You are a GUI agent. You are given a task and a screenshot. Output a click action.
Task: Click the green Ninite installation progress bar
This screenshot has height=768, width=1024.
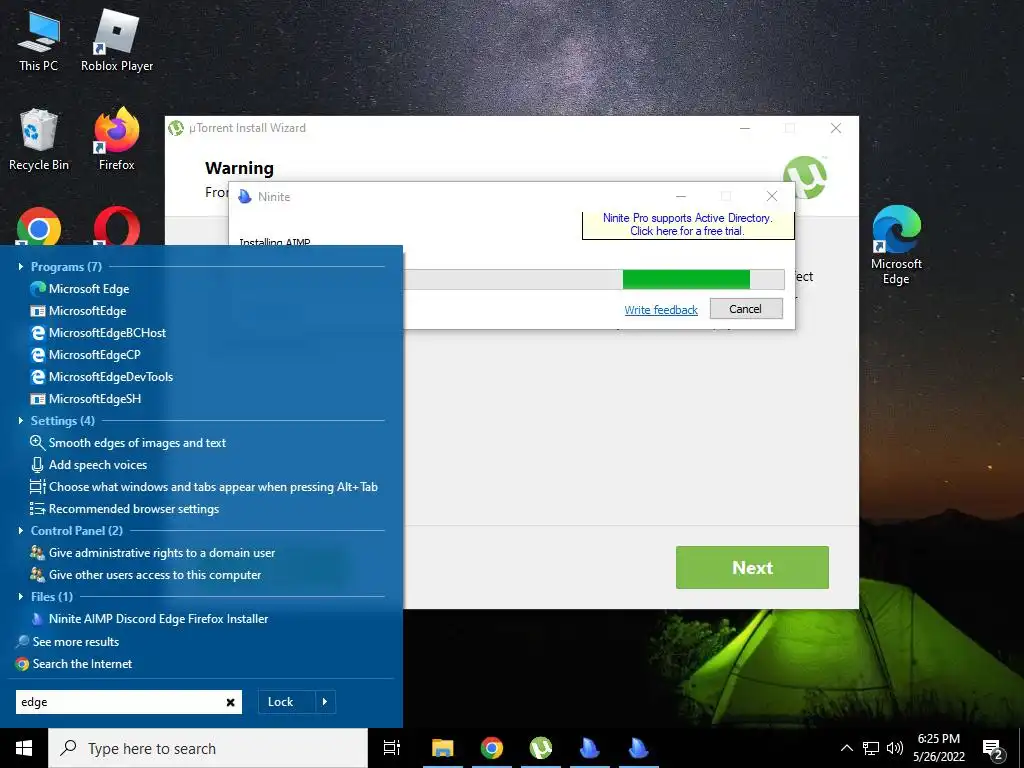coord(686,280)
